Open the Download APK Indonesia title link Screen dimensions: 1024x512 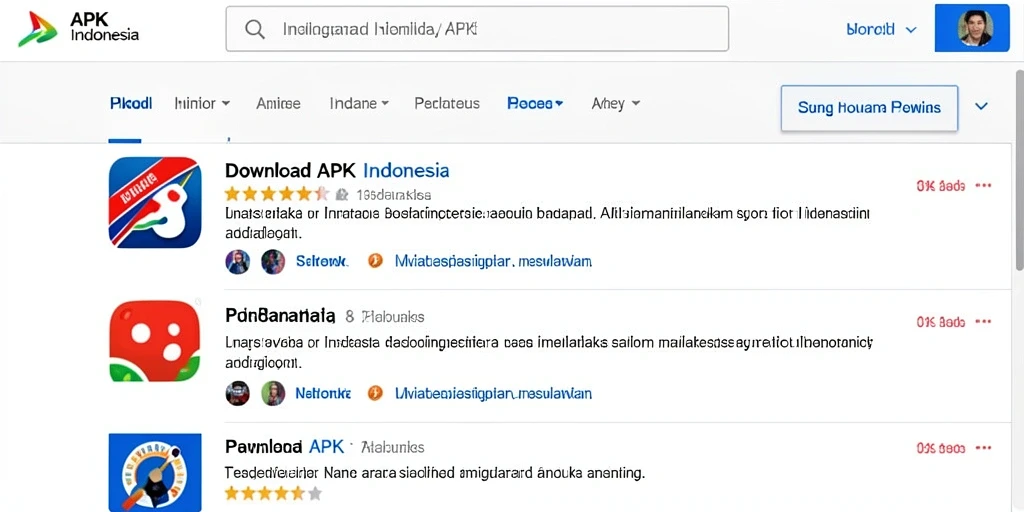[337, 170]
